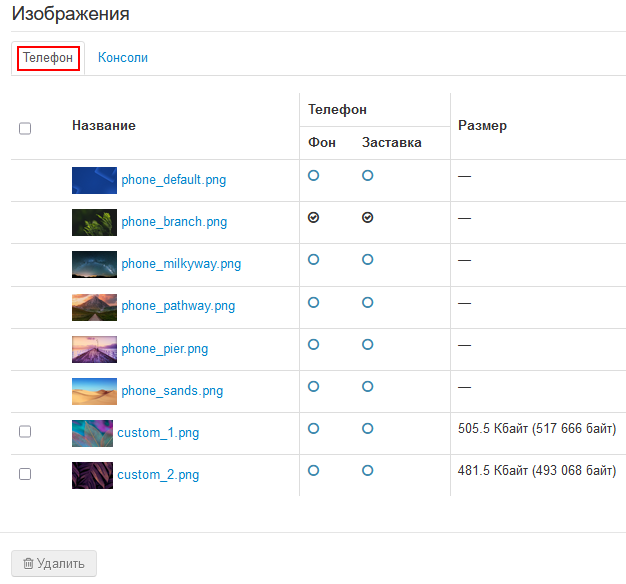Open the phone_pier.png file link

[164, 349]
